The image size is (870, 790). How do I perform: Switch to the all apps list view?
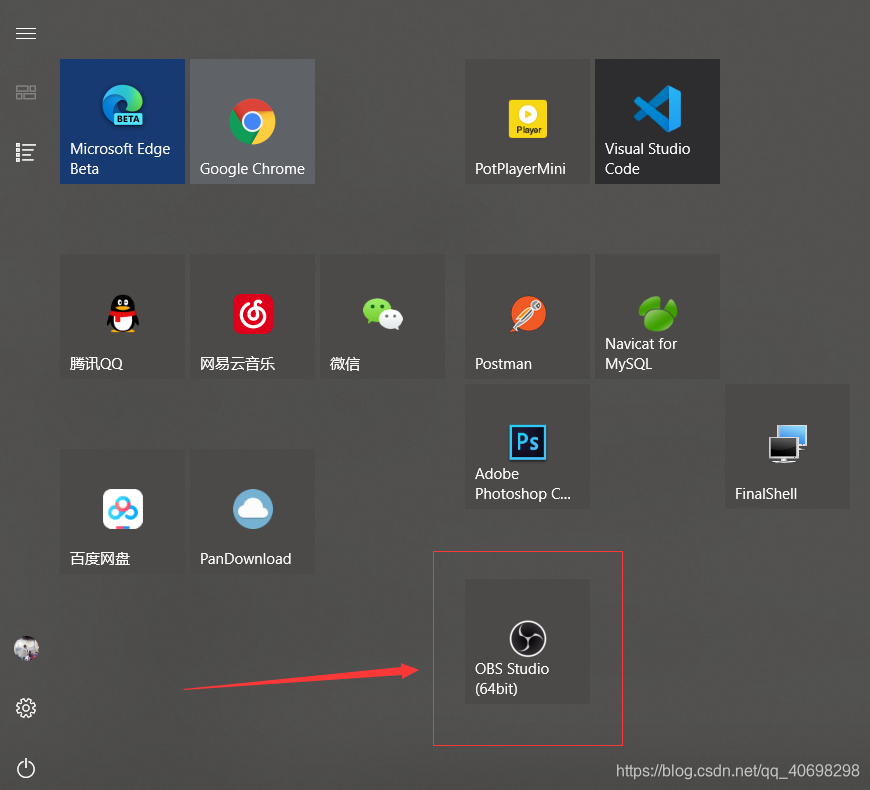(26, 153)
